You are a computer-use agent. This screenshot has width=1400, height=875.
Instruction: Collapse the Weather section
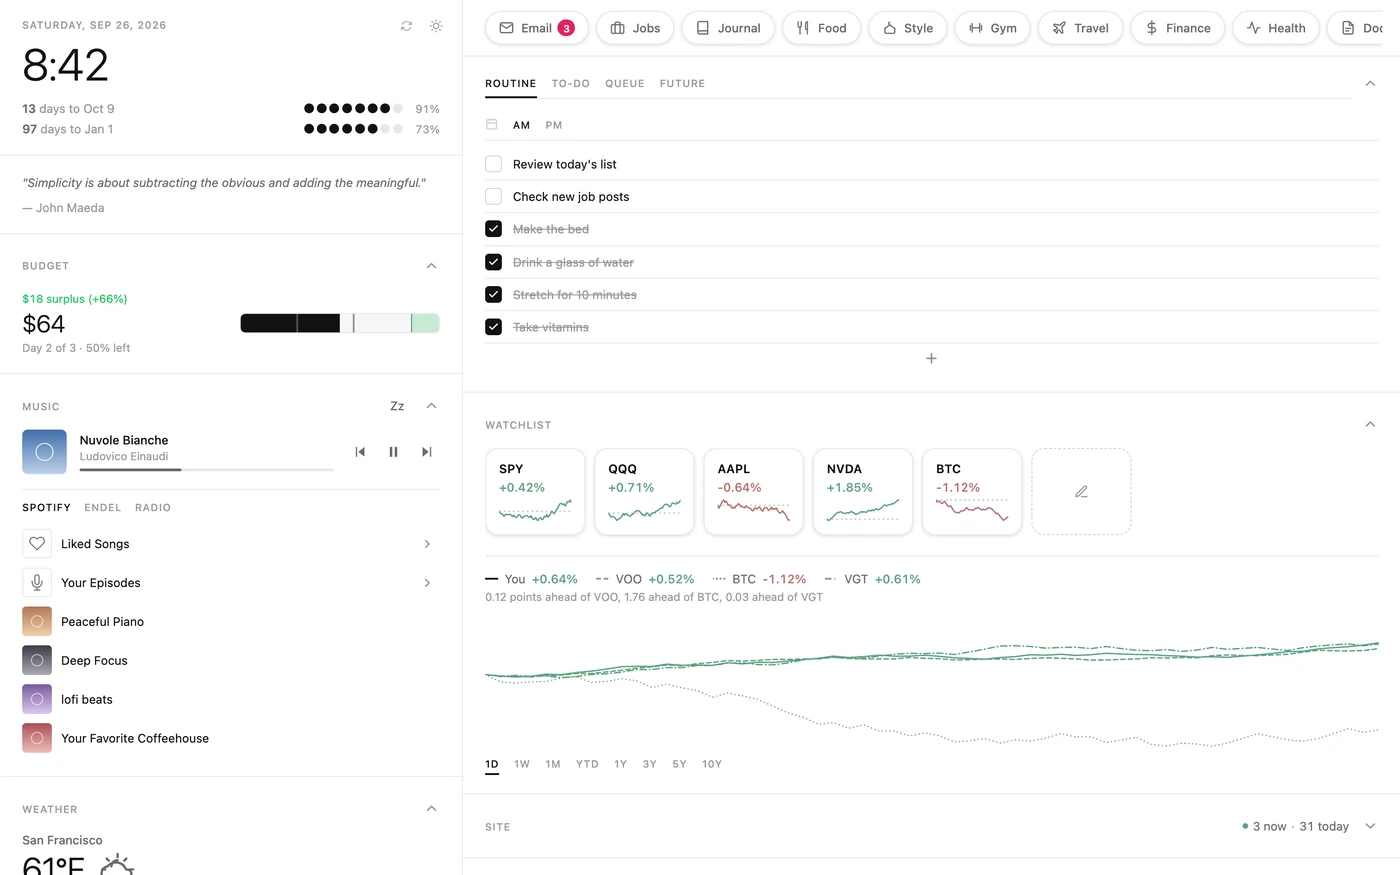pyautogui.click(x=431, y=809)
